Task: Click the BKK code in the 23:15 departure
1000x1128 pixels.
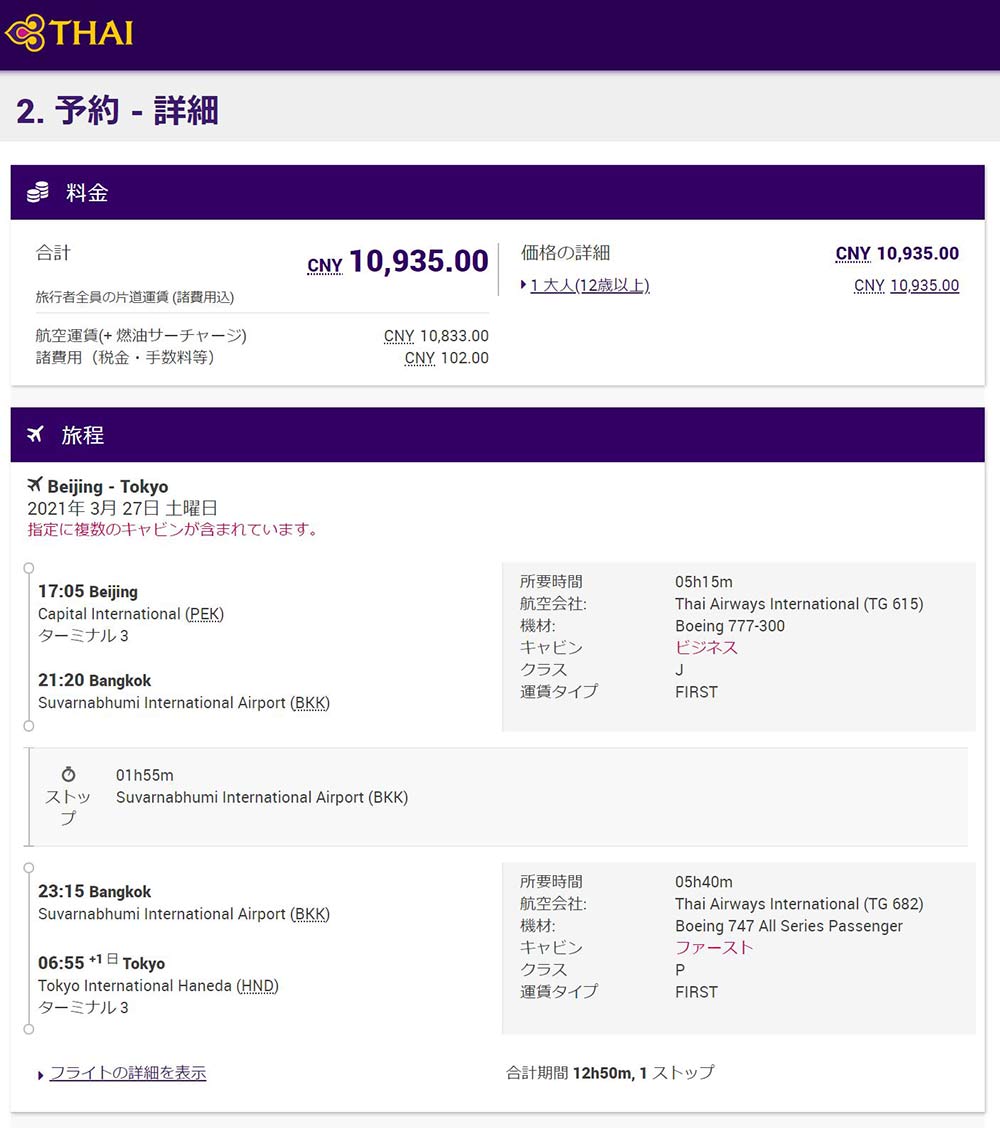Action: click(310, 914)
